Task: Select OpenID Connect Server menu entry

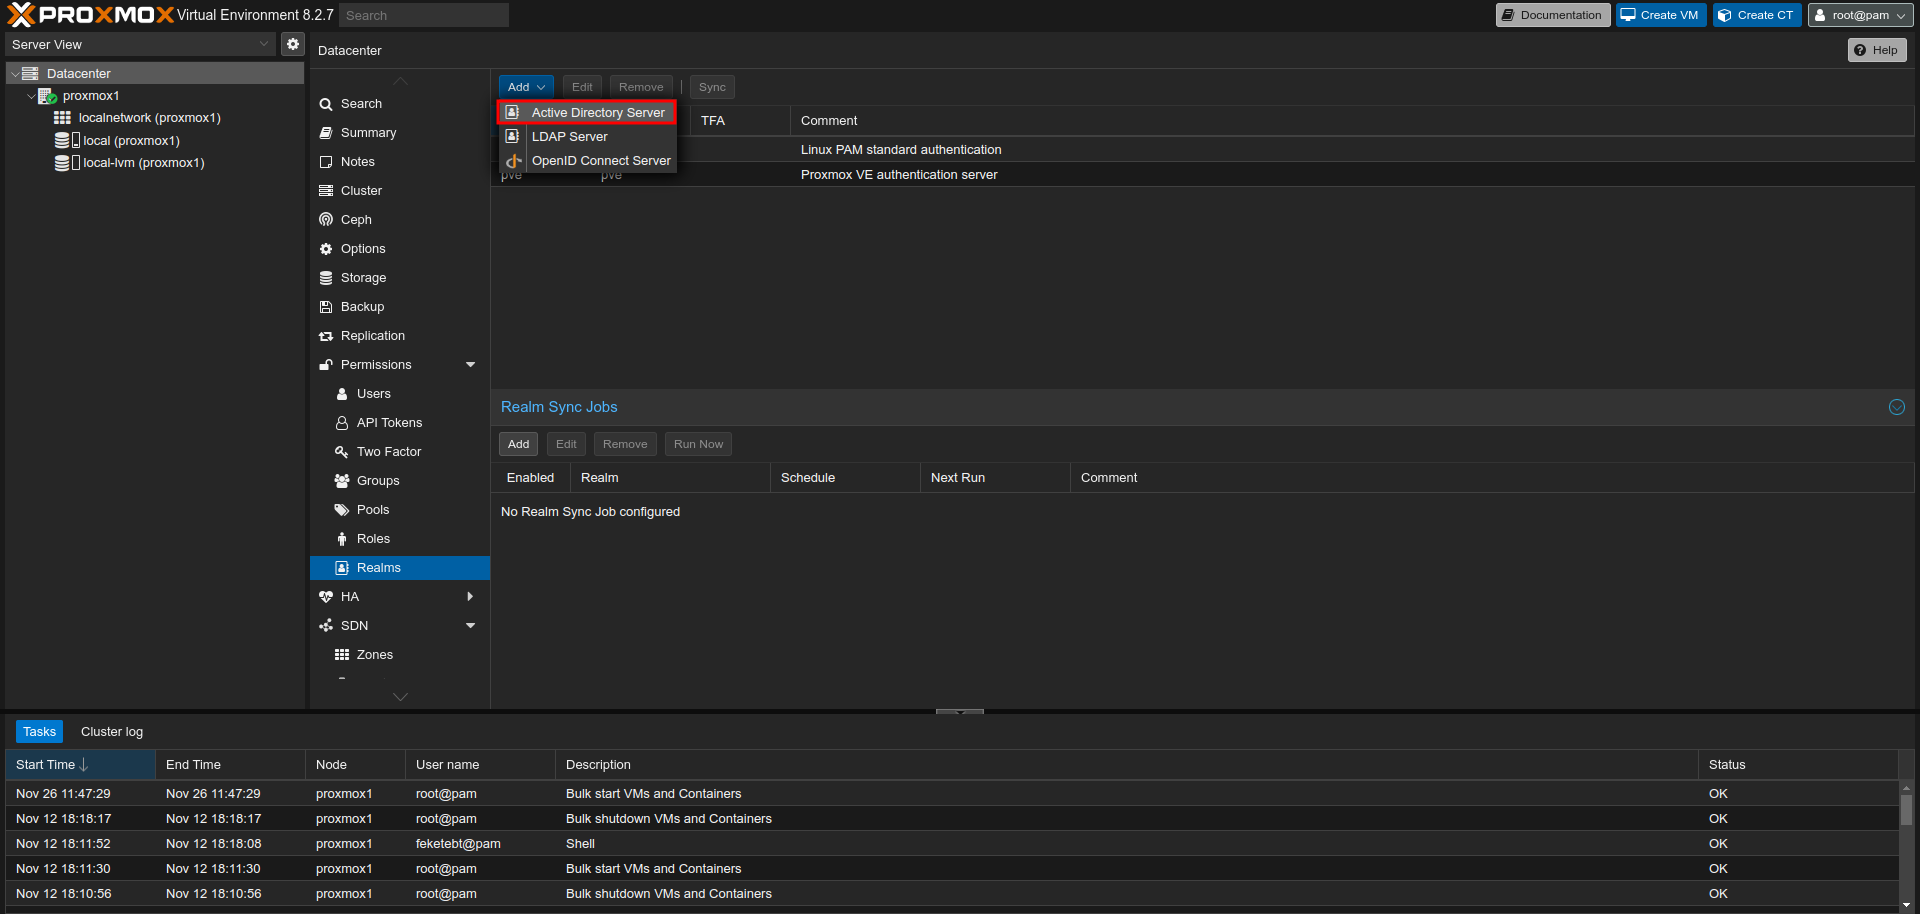Action: (587, 161)
